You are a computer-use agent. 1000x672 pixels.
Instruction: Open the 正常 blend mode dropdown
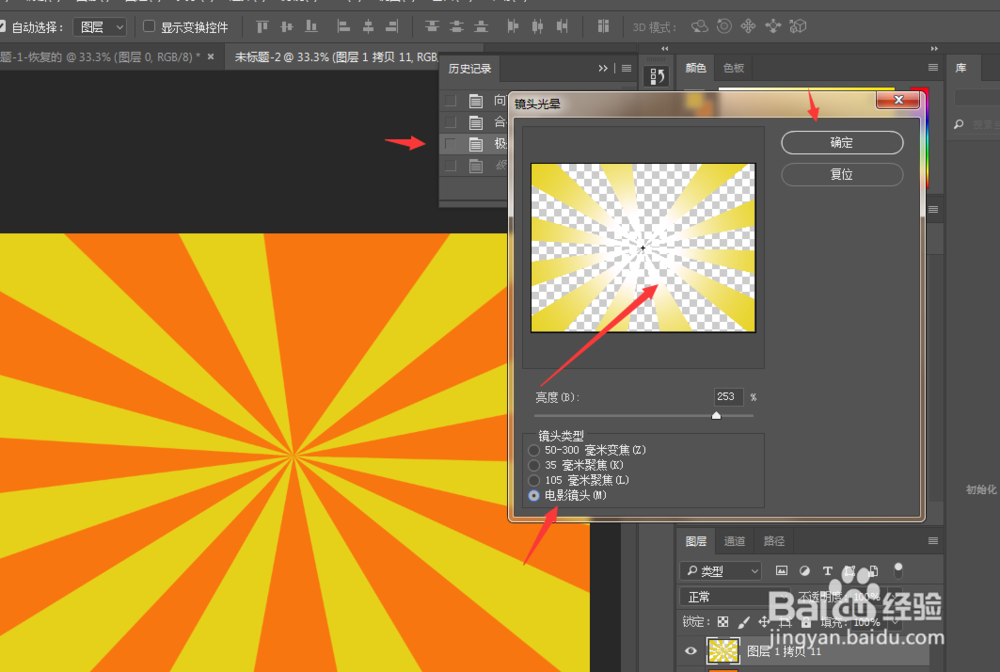(x=735, y=597)
